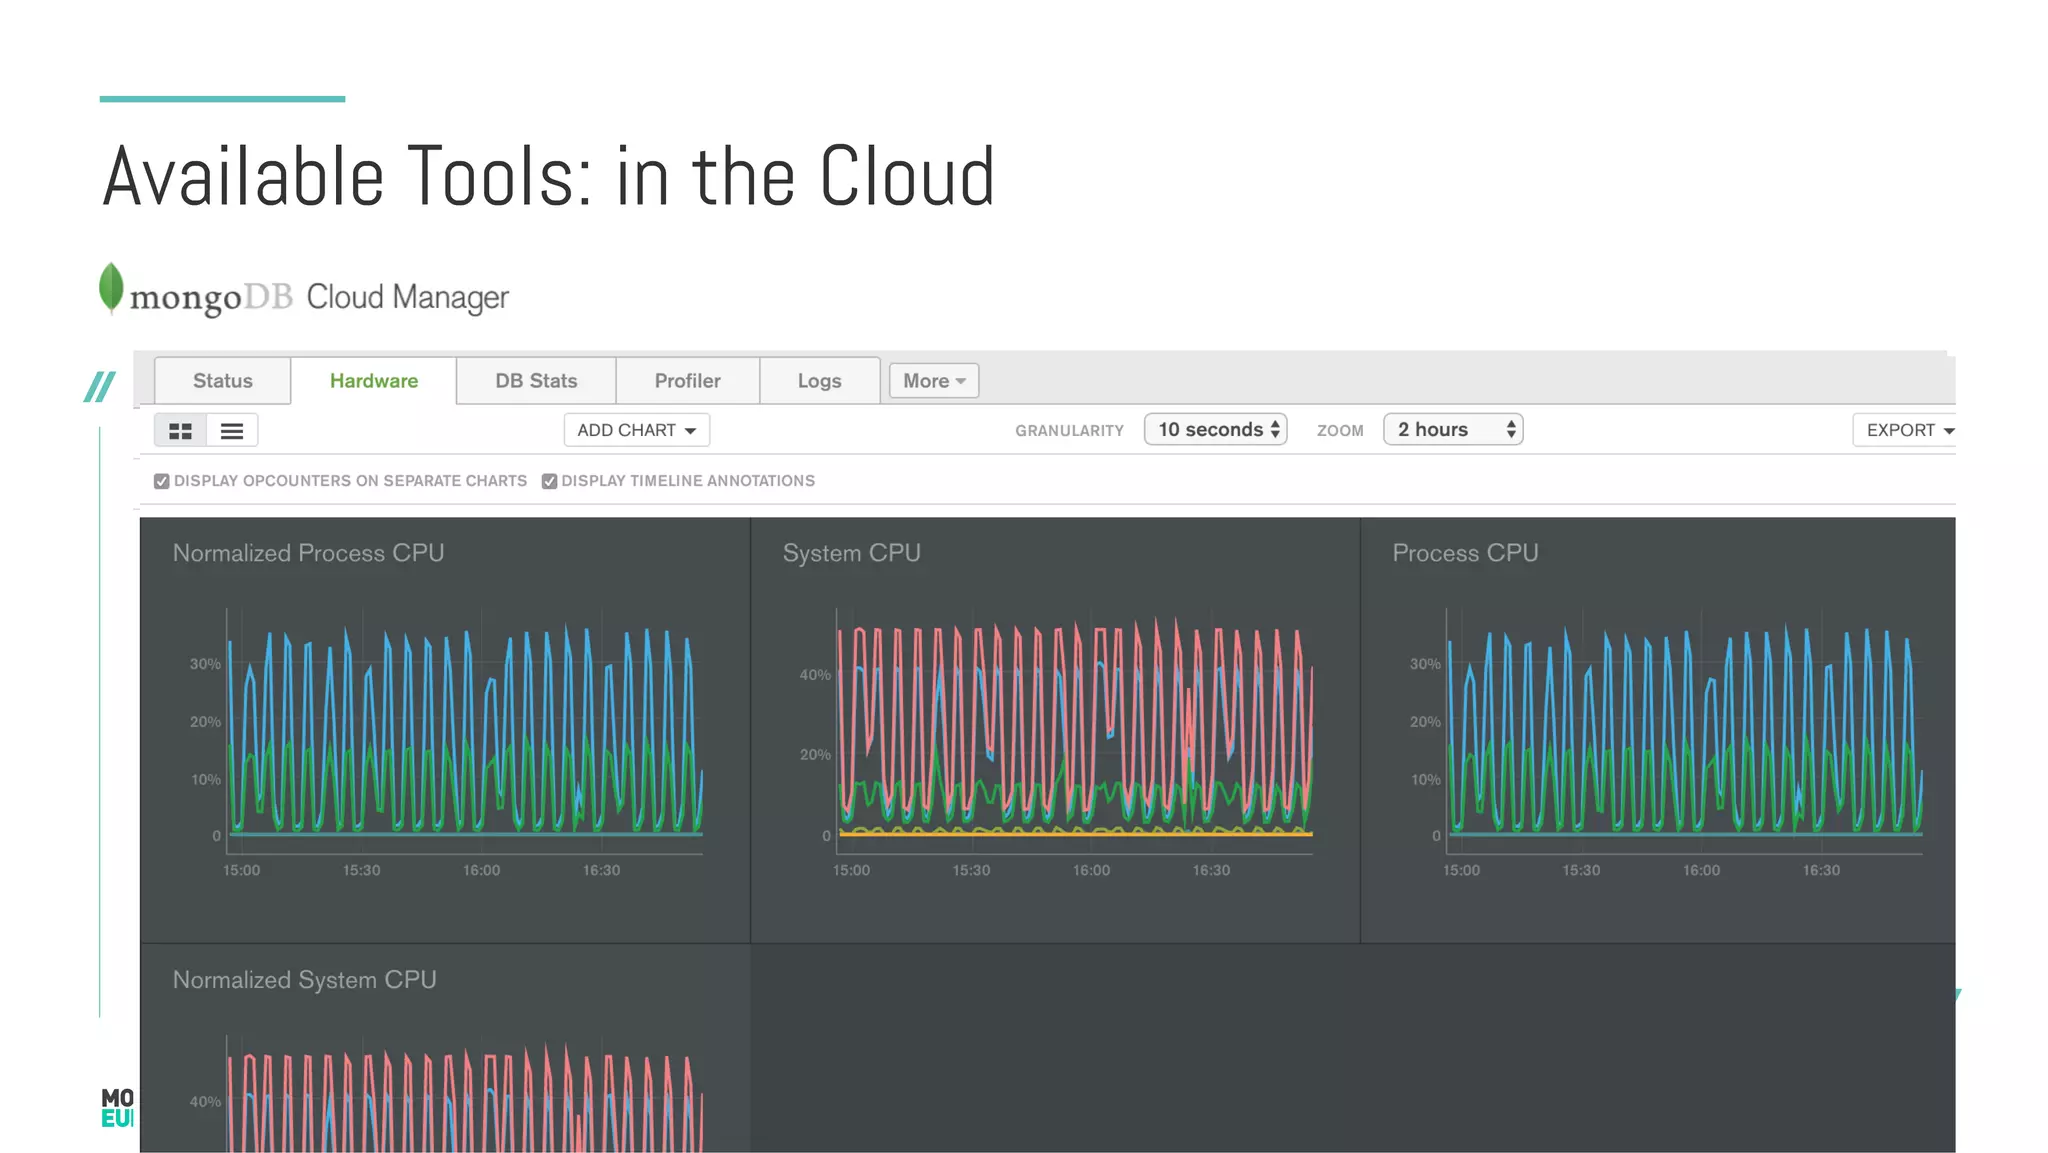Click the ZOOM label
Image resolution: width=2048 pixels, height=1153 pixels.
click(x=1340, y=431)
